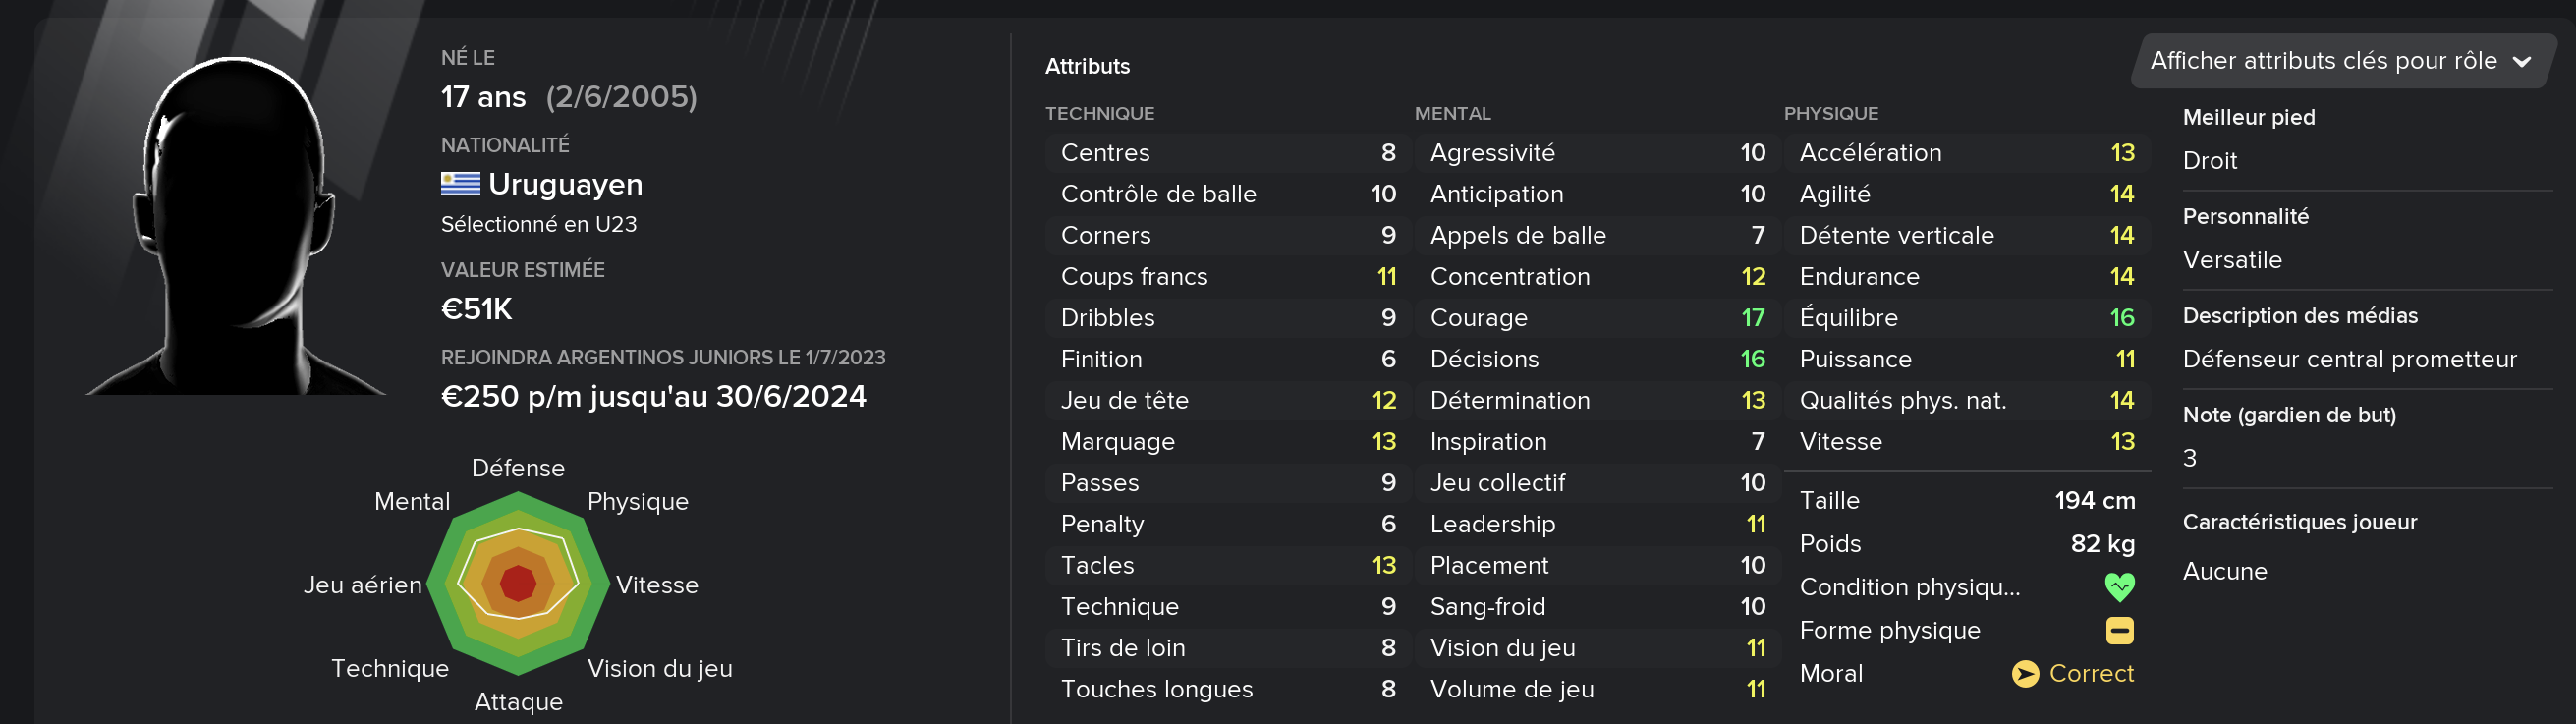Screen dimensions: 2576x724
Task: Click the green heart condition icon
Action: tap(2119, 587)
